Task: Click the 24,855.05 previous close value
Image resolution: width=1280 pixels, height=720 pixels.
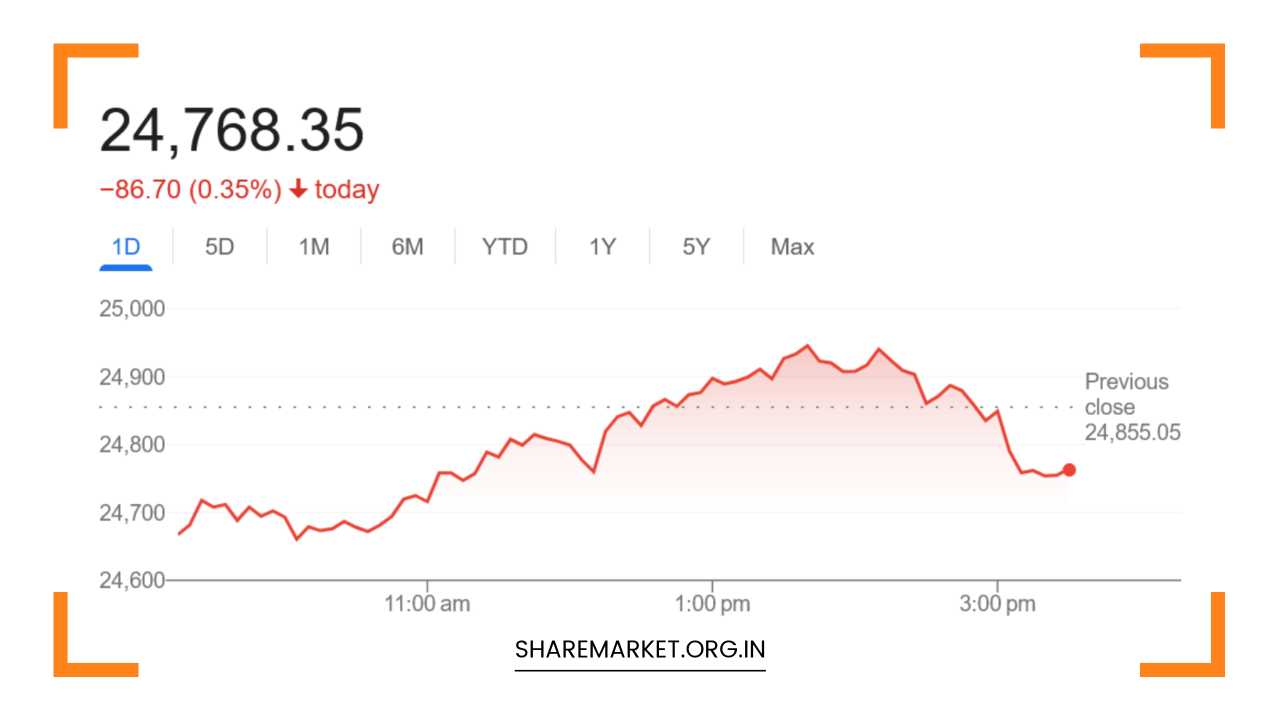Action: point(1133,432)
